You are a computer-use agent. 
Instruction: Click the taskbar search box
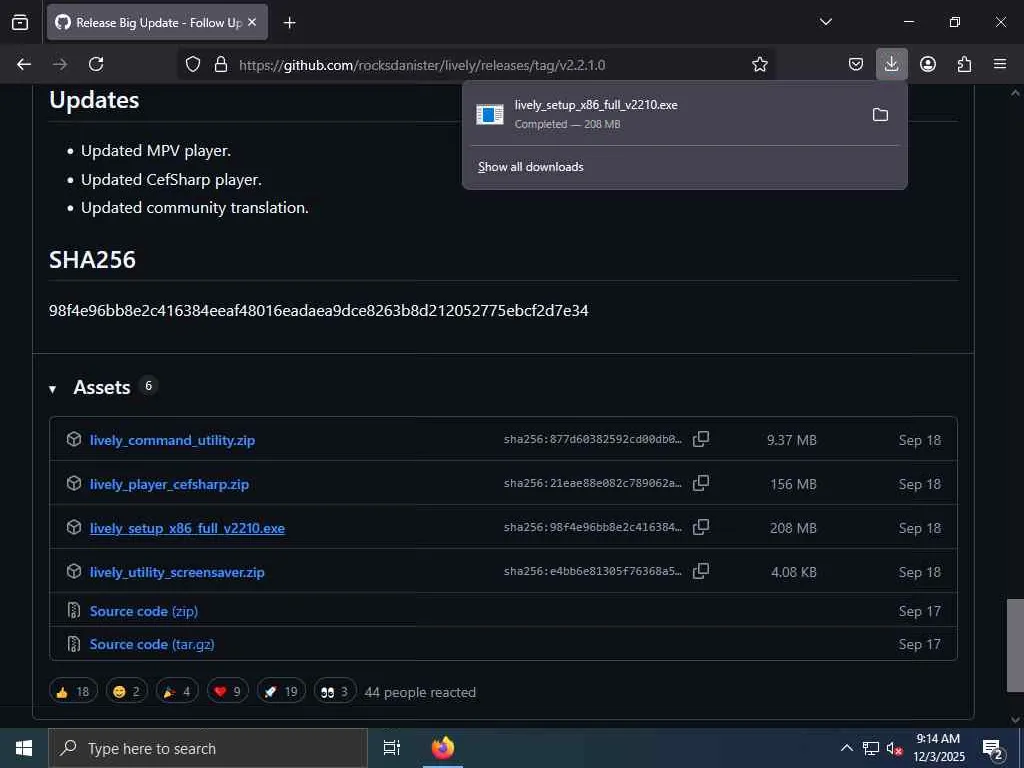(x=208, y=748)
